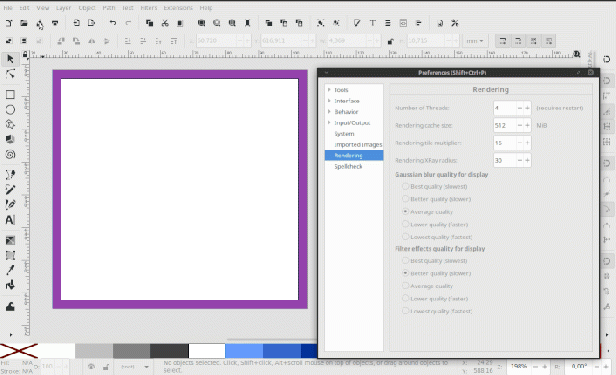616x375 pixels.
Task: Select the arrow Selector tool
Action: coord(10,59)
